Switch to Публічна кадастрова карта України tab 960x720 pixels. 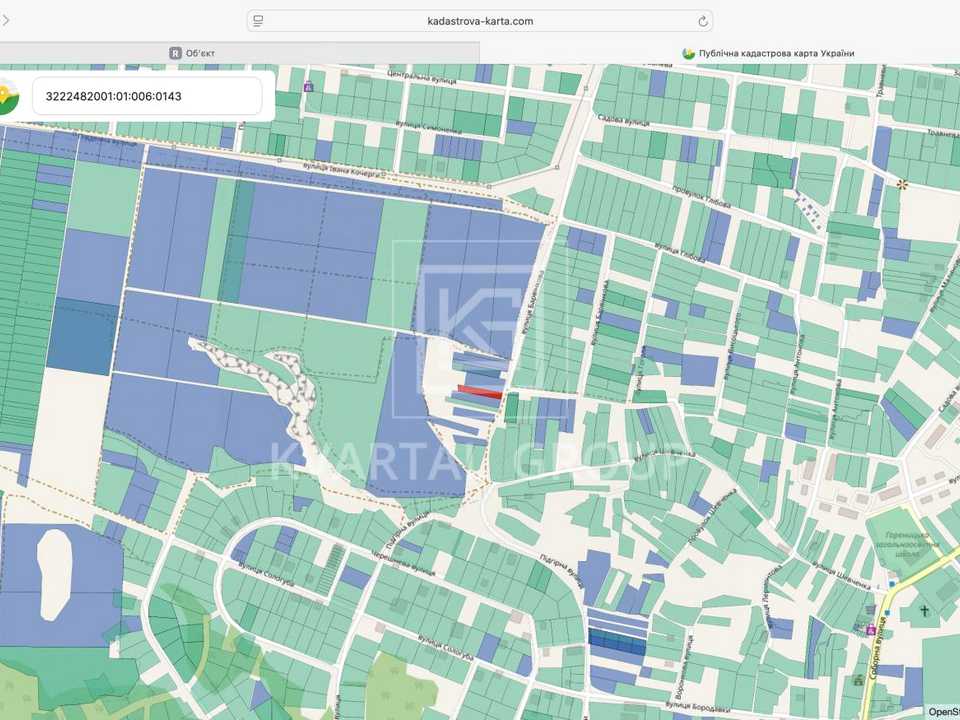(x=768, y=53)
